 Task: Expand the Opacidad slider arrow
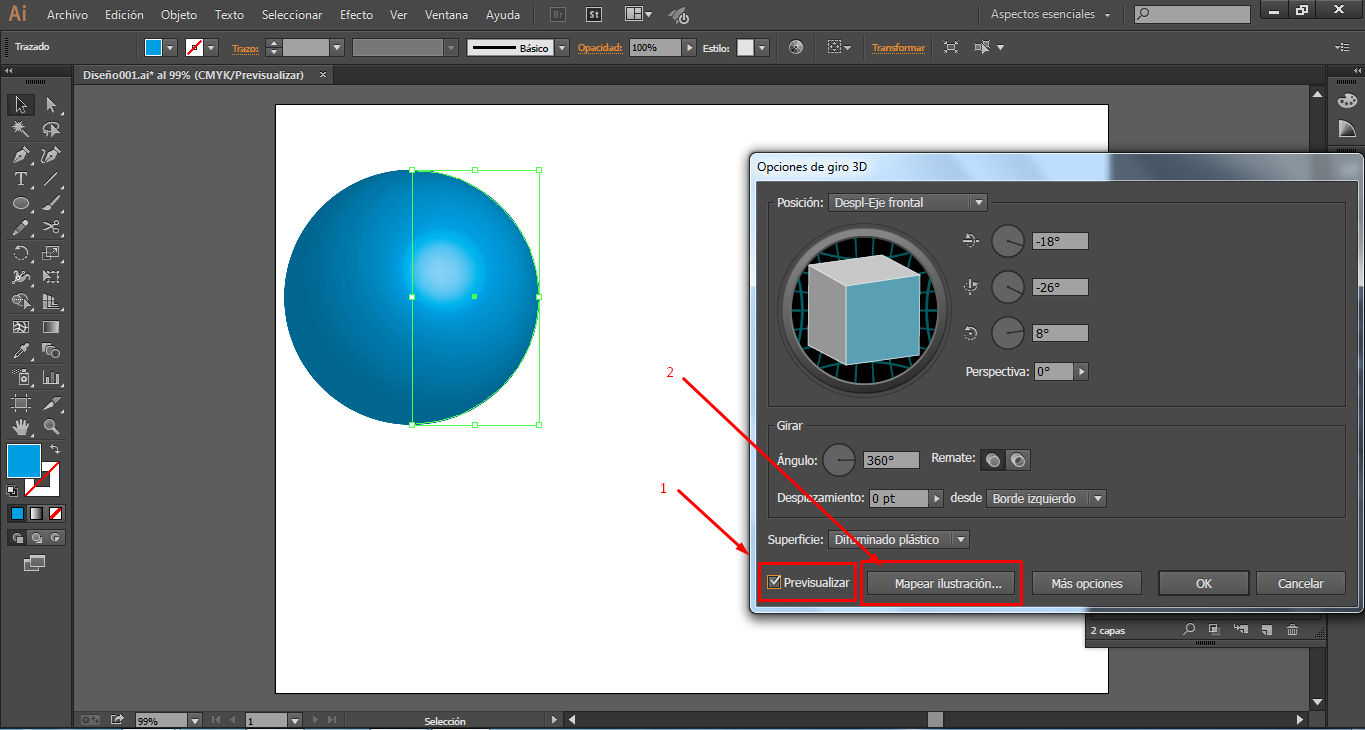point(689,47)
